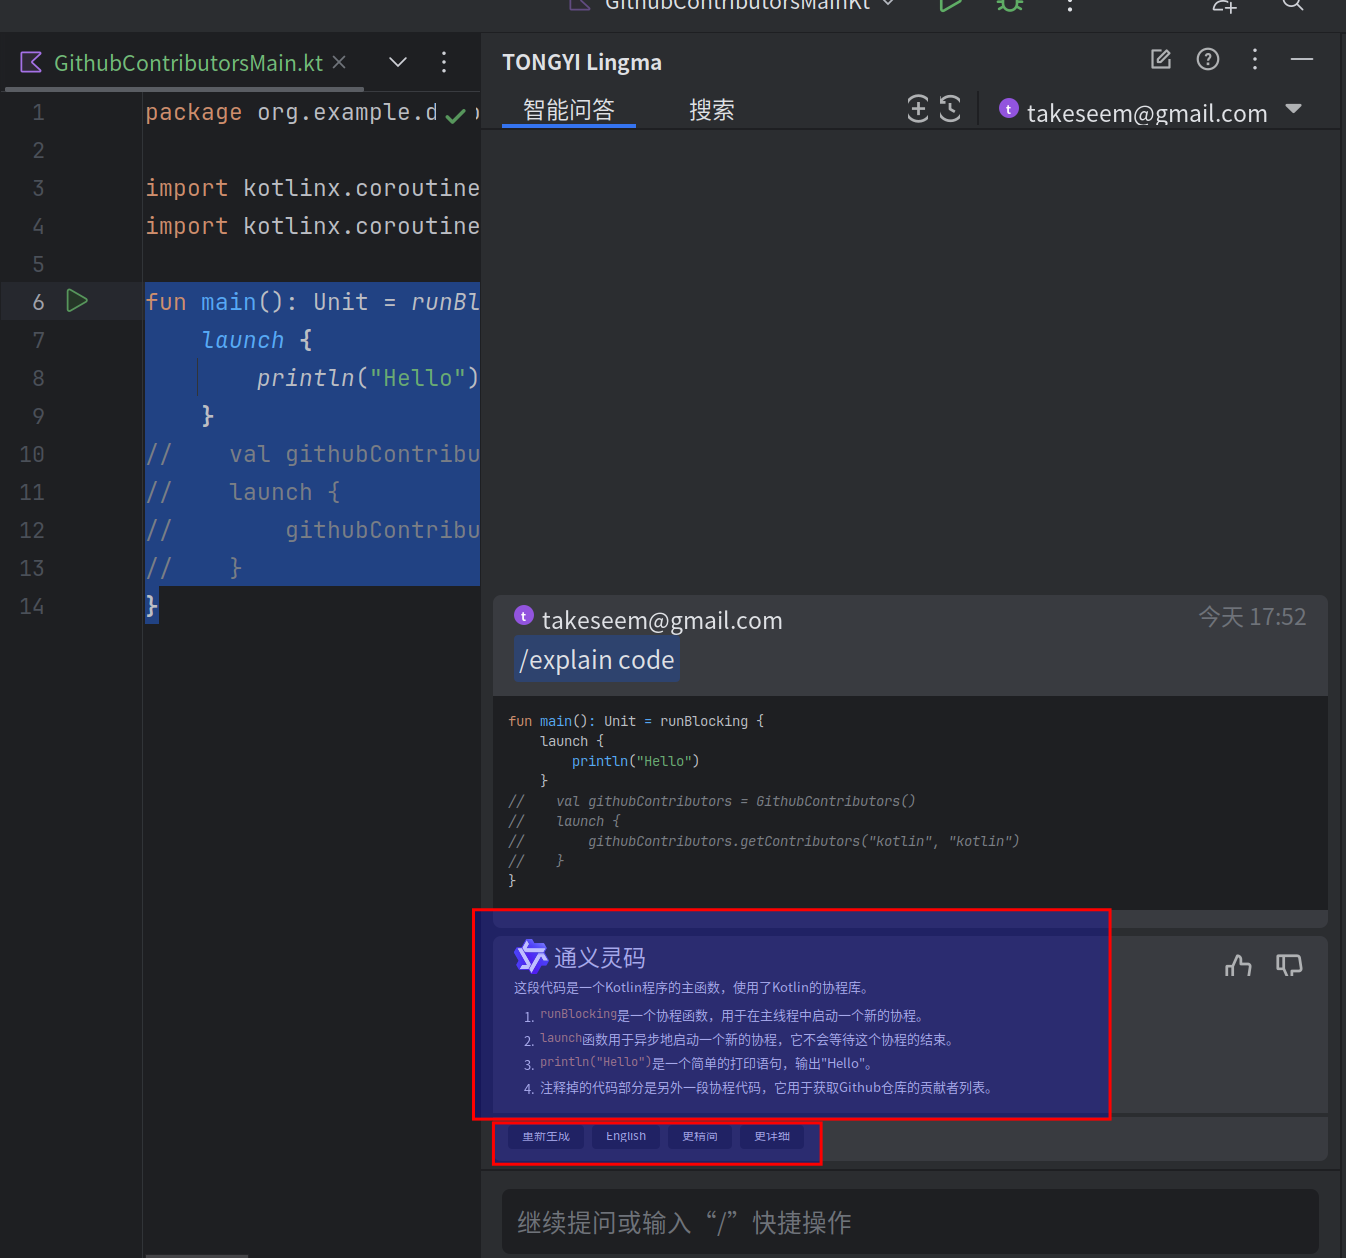The height and width of the screenshot is (1258, 1346).
Task: Click line number 1 in gutter
Action: point(38,112)
